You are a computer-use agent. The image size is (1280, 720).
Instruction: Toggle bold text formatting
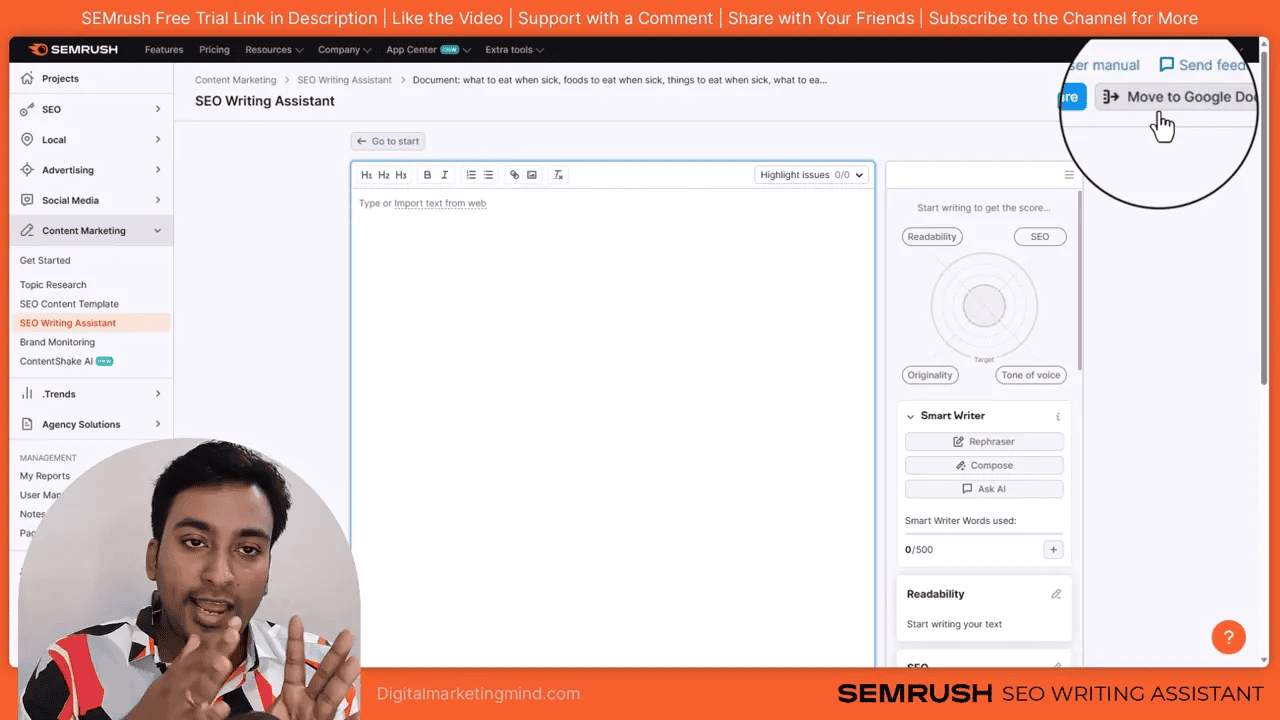tap(427, 174)
